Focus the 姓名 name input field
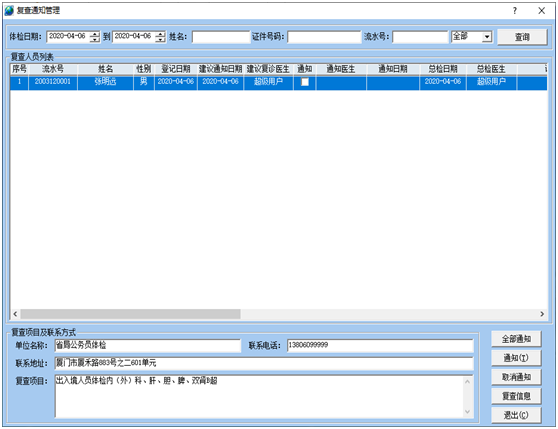 [x=221, y=37]
